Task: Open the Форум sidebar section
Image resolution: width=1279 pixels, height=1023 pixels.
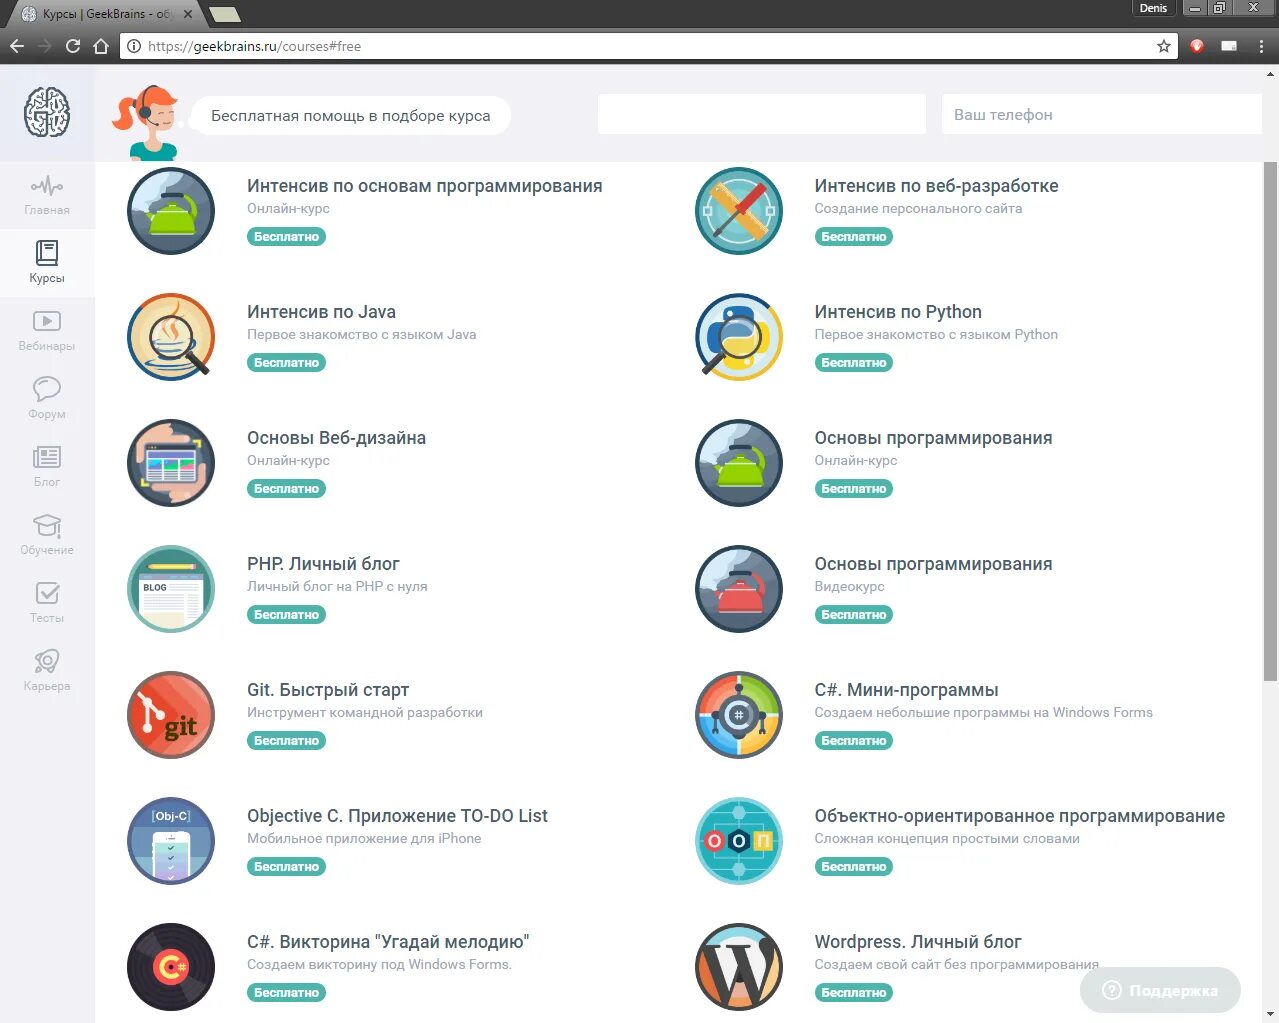Action: (x=47, y=399)
